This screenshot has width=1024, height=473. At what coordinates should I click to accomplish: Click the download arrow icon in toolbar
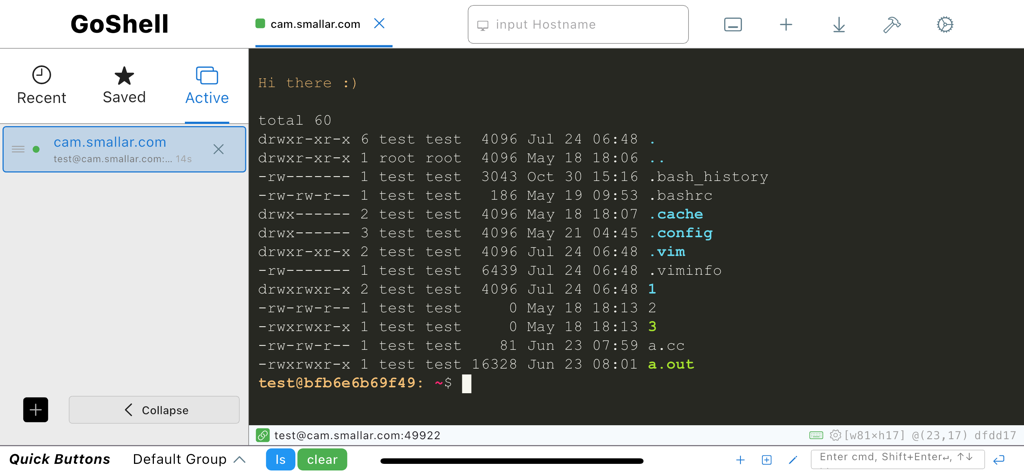click(839, 25)
